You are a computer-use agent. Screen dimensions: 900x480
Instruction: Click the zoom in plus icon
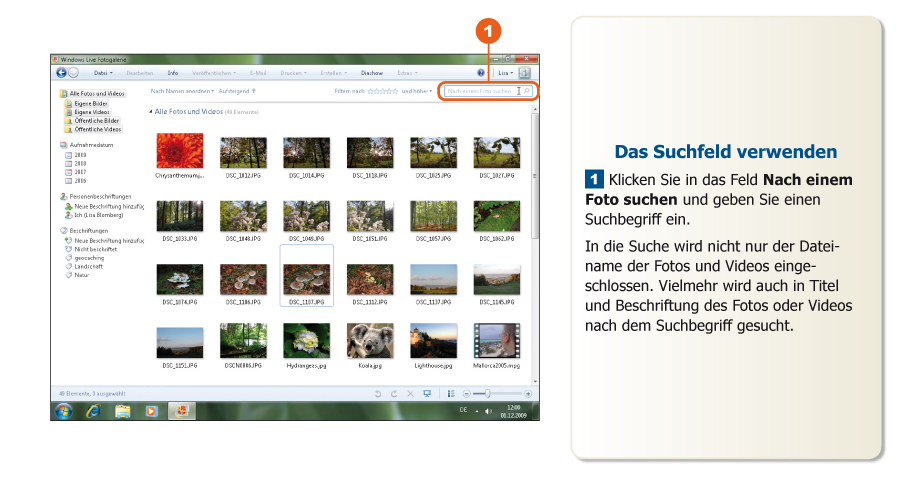point(528,394)
